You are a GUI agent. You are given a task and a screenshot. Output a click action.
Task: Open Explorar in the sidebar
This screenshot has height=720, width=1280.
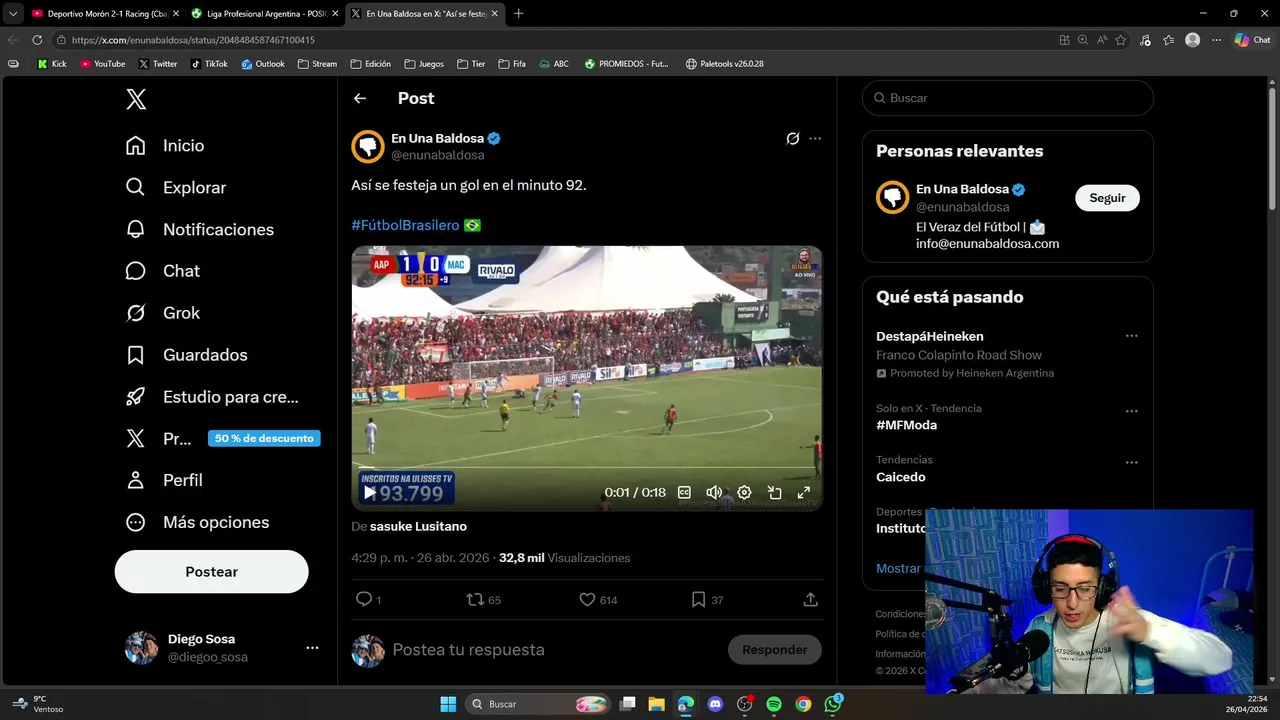(x=176, y=188)
